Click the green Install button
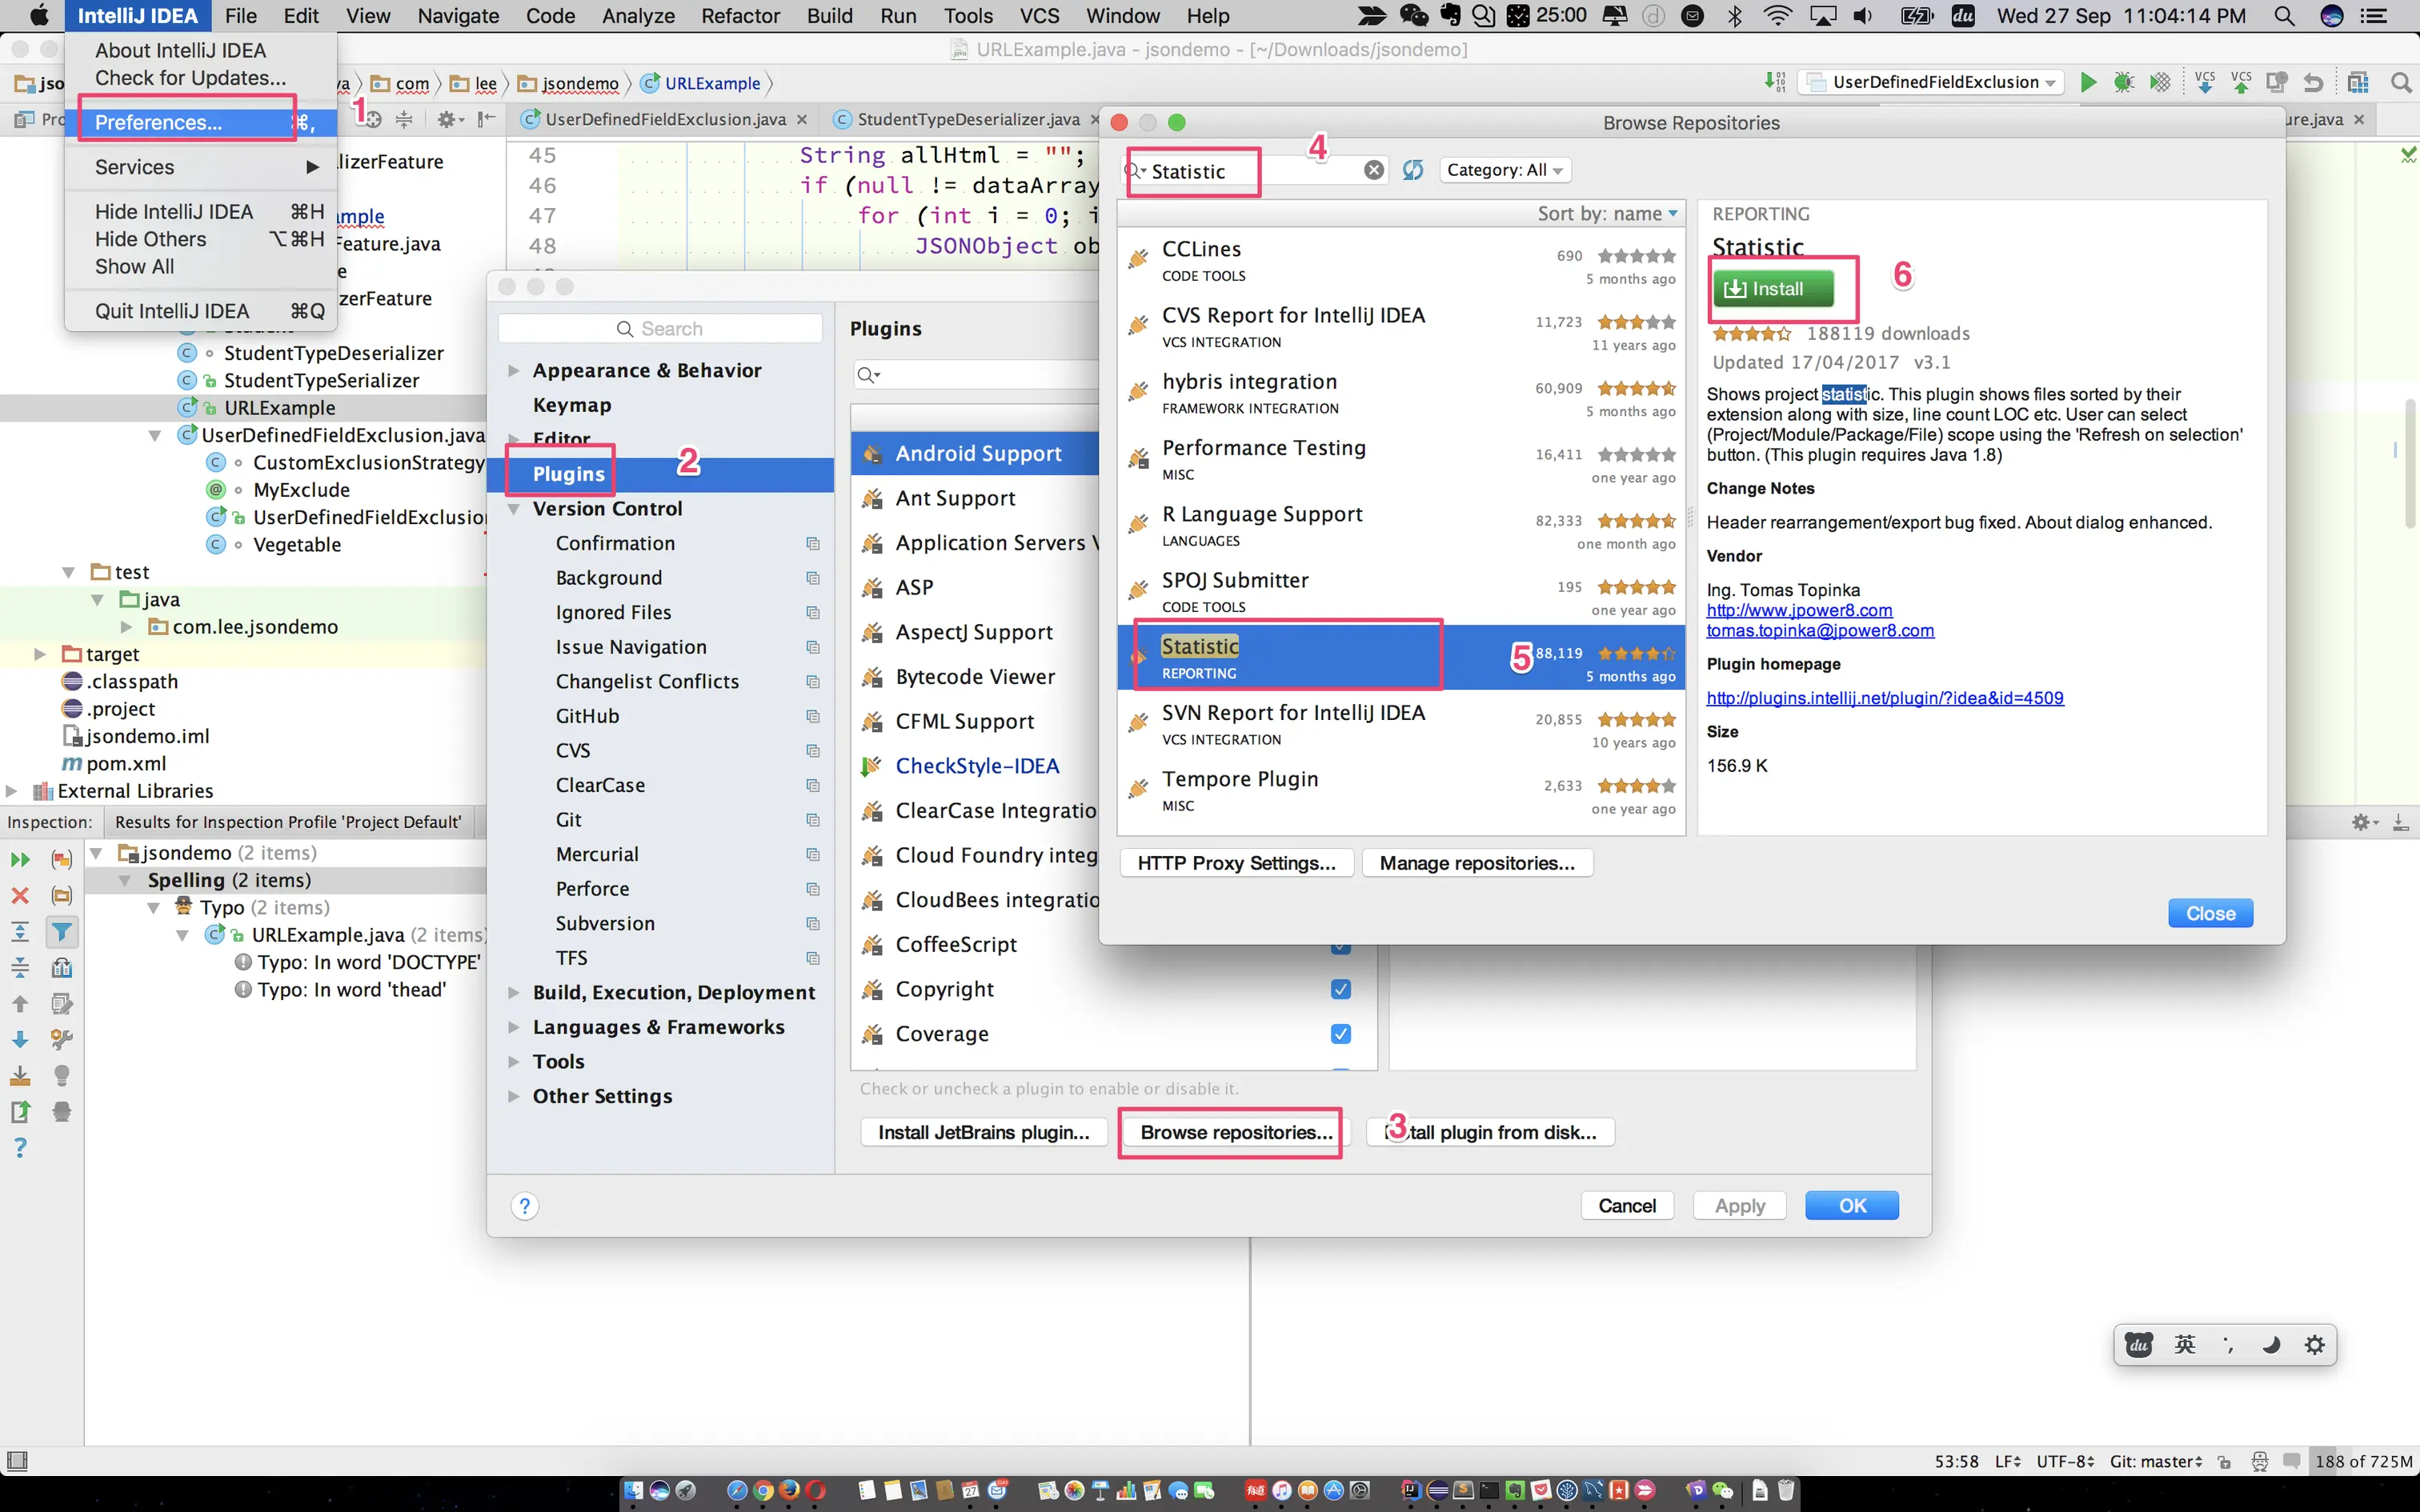Viewport: 2420px width, 1512px height. click(x=1773, y=289)
